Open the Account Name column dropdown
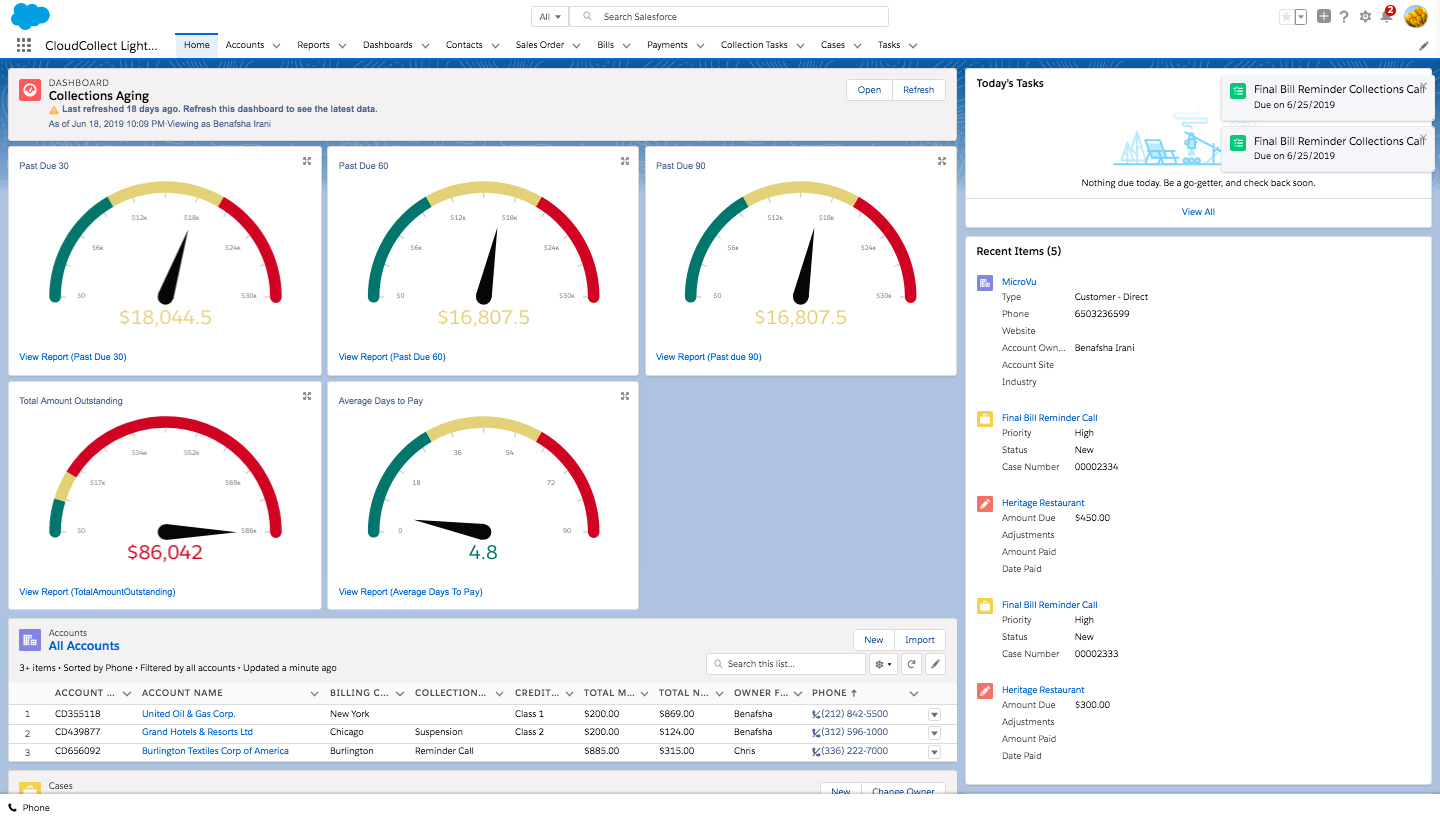Viewport: 1440px width, 821px height. pyautogui.click(x=316, y=693)
